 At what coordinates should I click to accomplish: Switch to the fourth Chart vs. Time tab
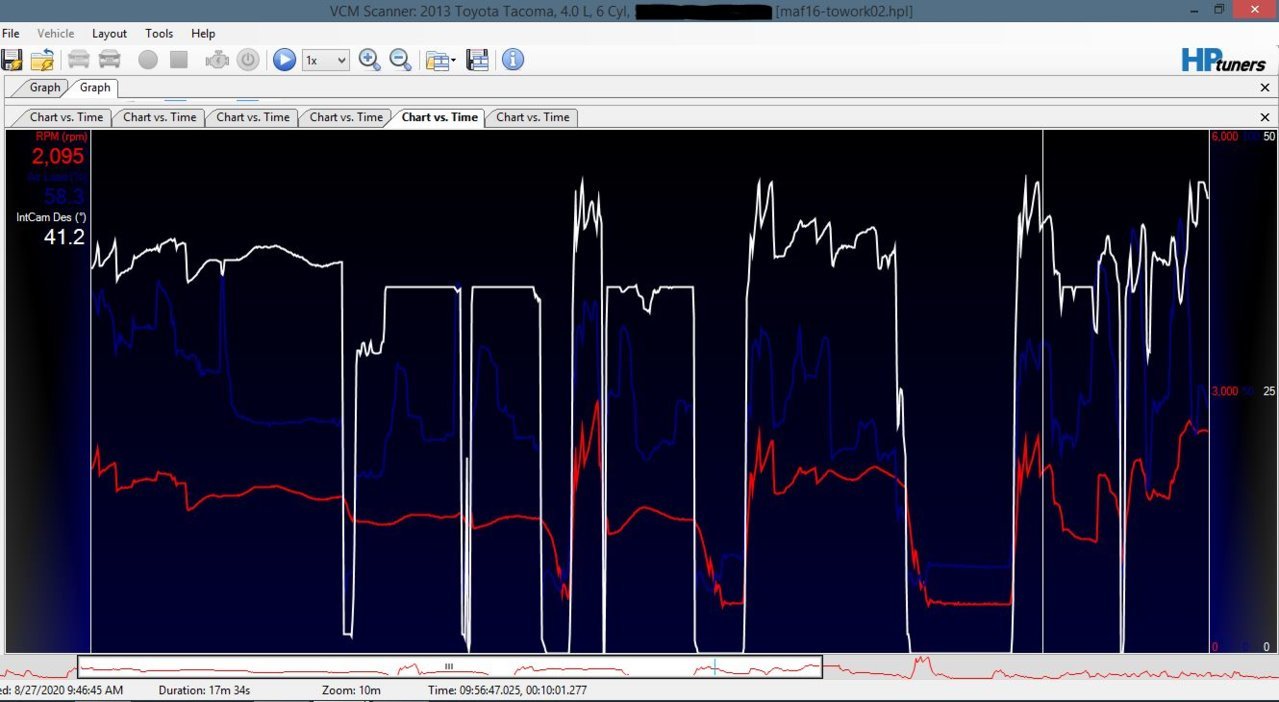(346, 117)
